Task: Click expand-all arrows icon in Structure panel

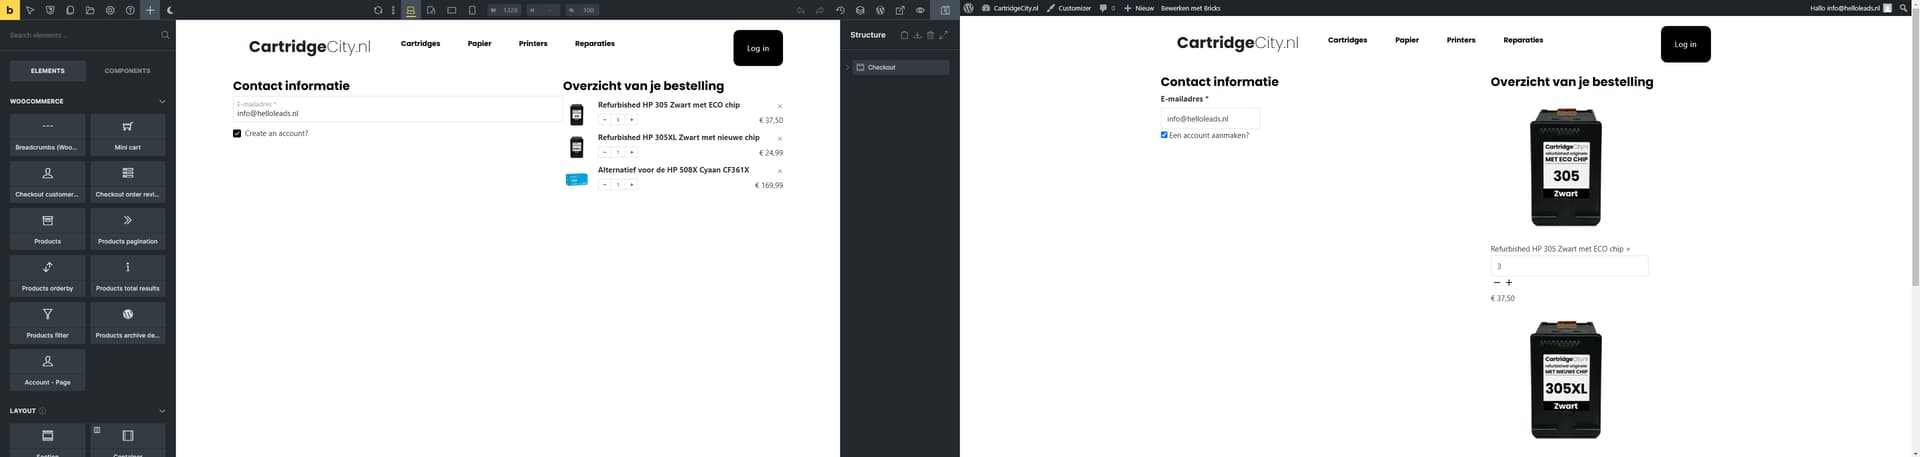Action: tap(943, 35)
